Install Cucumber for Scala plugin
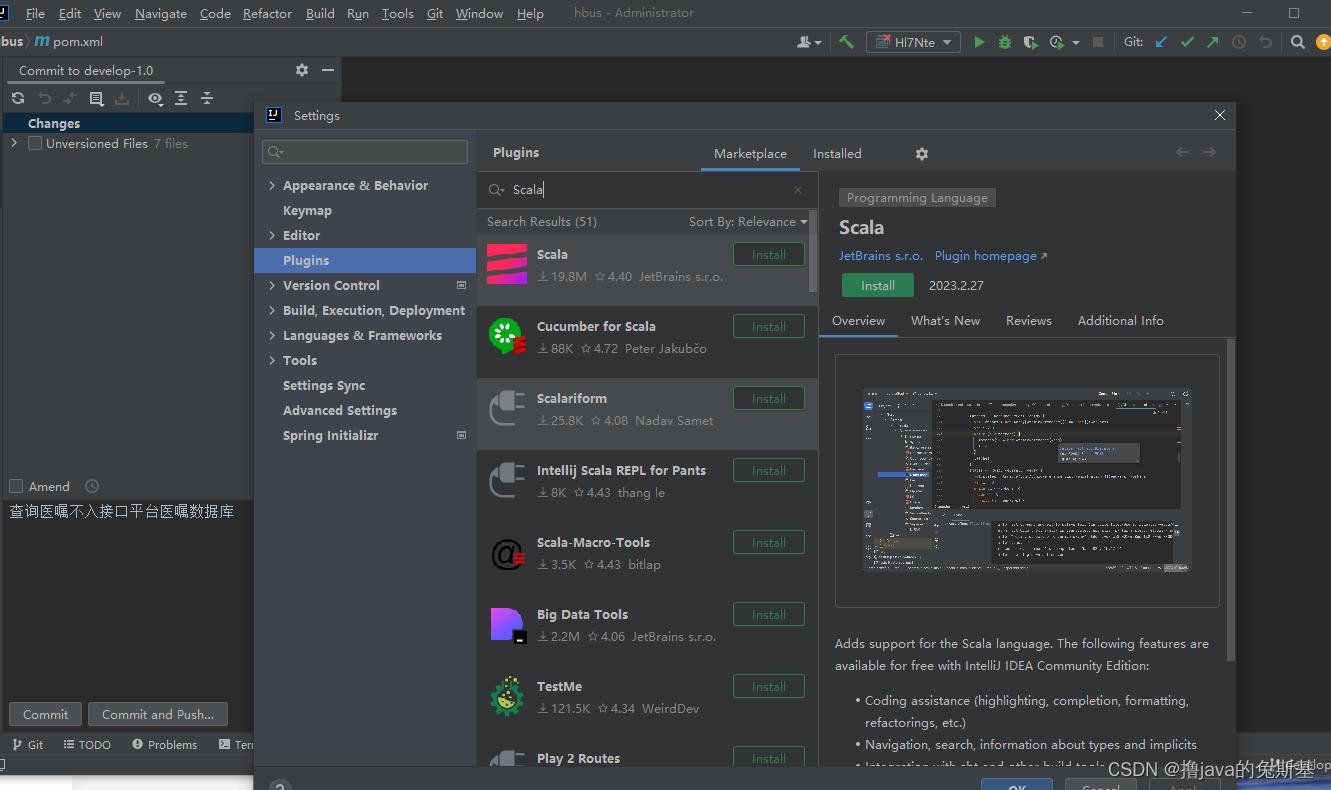1331x790 pixels. click(769, 326)
